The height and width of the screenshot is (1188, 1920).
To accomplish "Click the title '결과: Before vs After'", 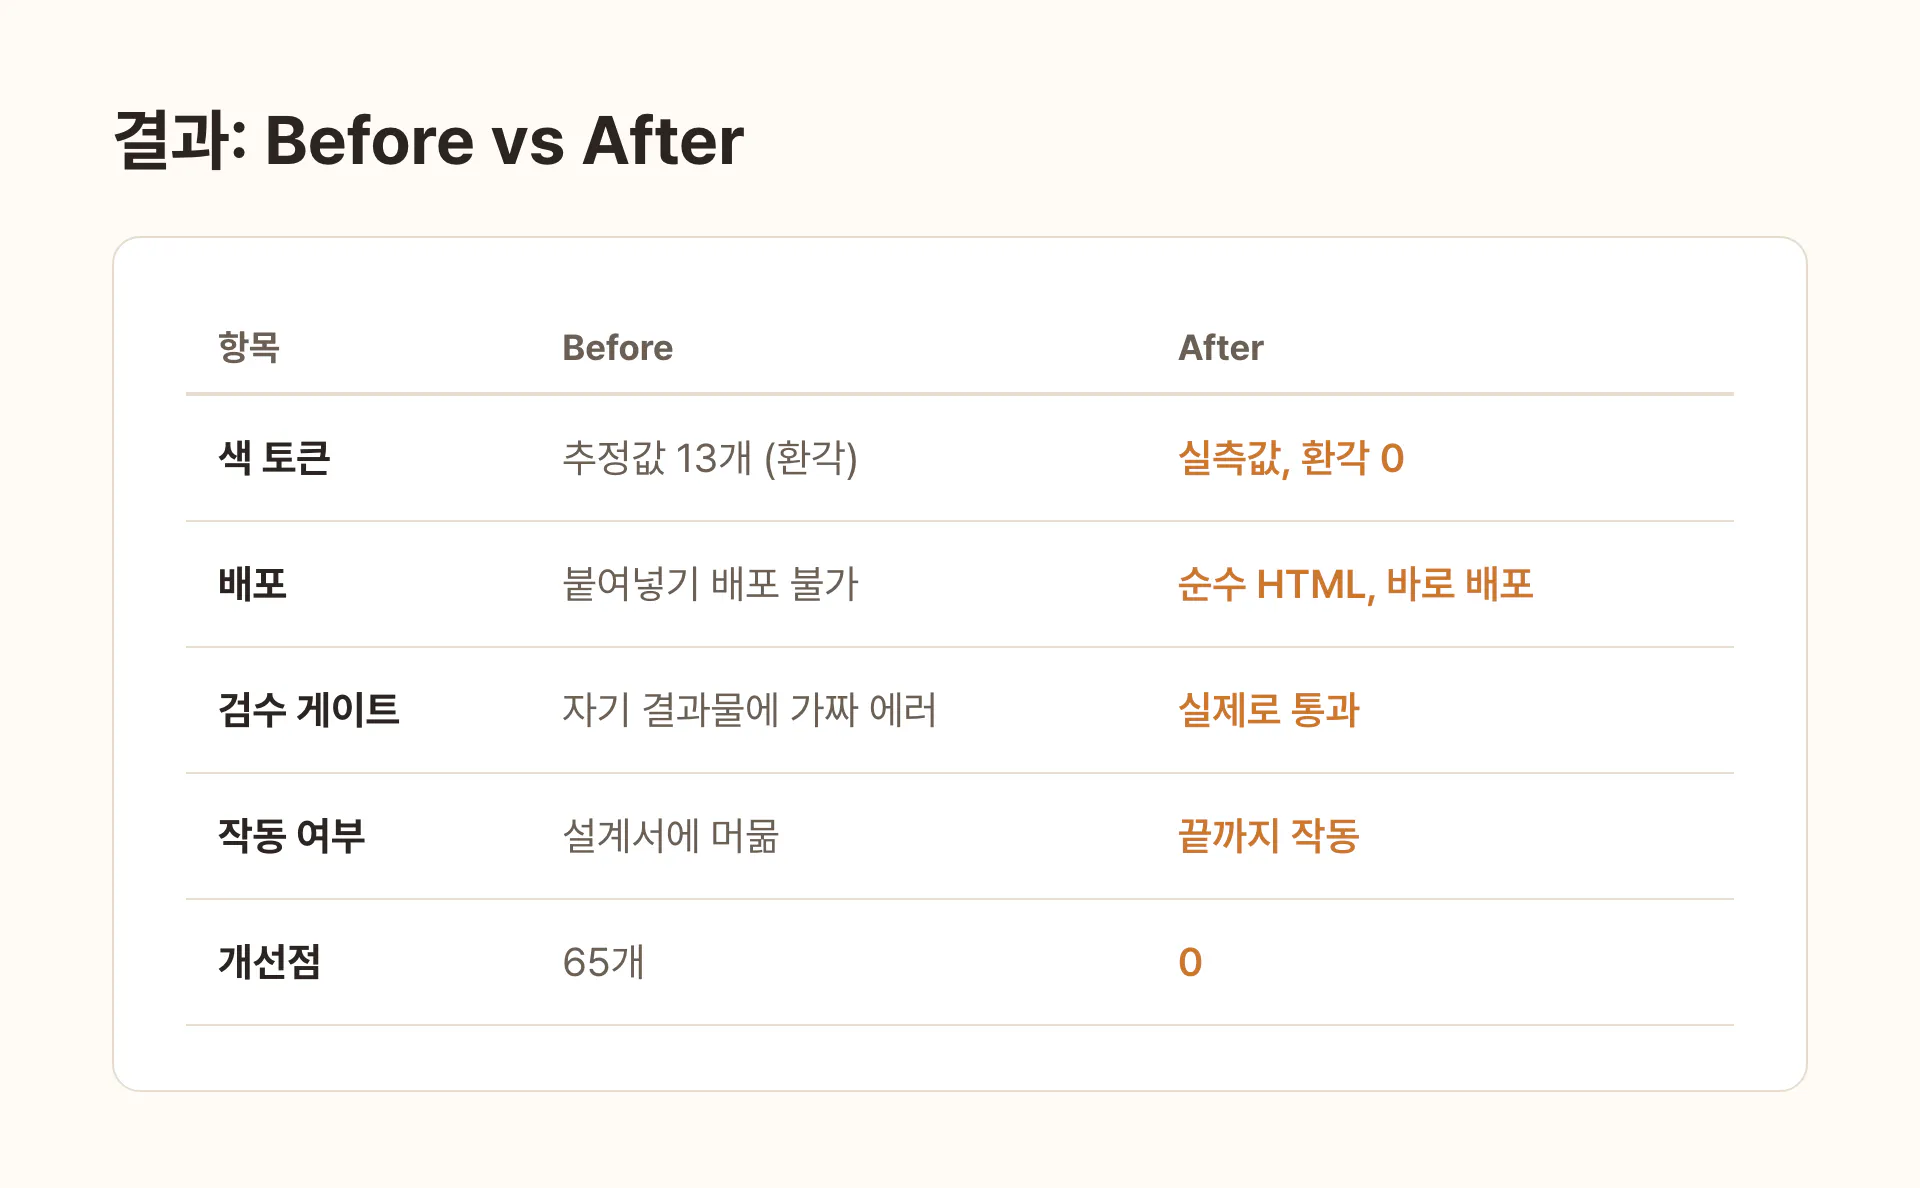I will click(x=428, y=140).
